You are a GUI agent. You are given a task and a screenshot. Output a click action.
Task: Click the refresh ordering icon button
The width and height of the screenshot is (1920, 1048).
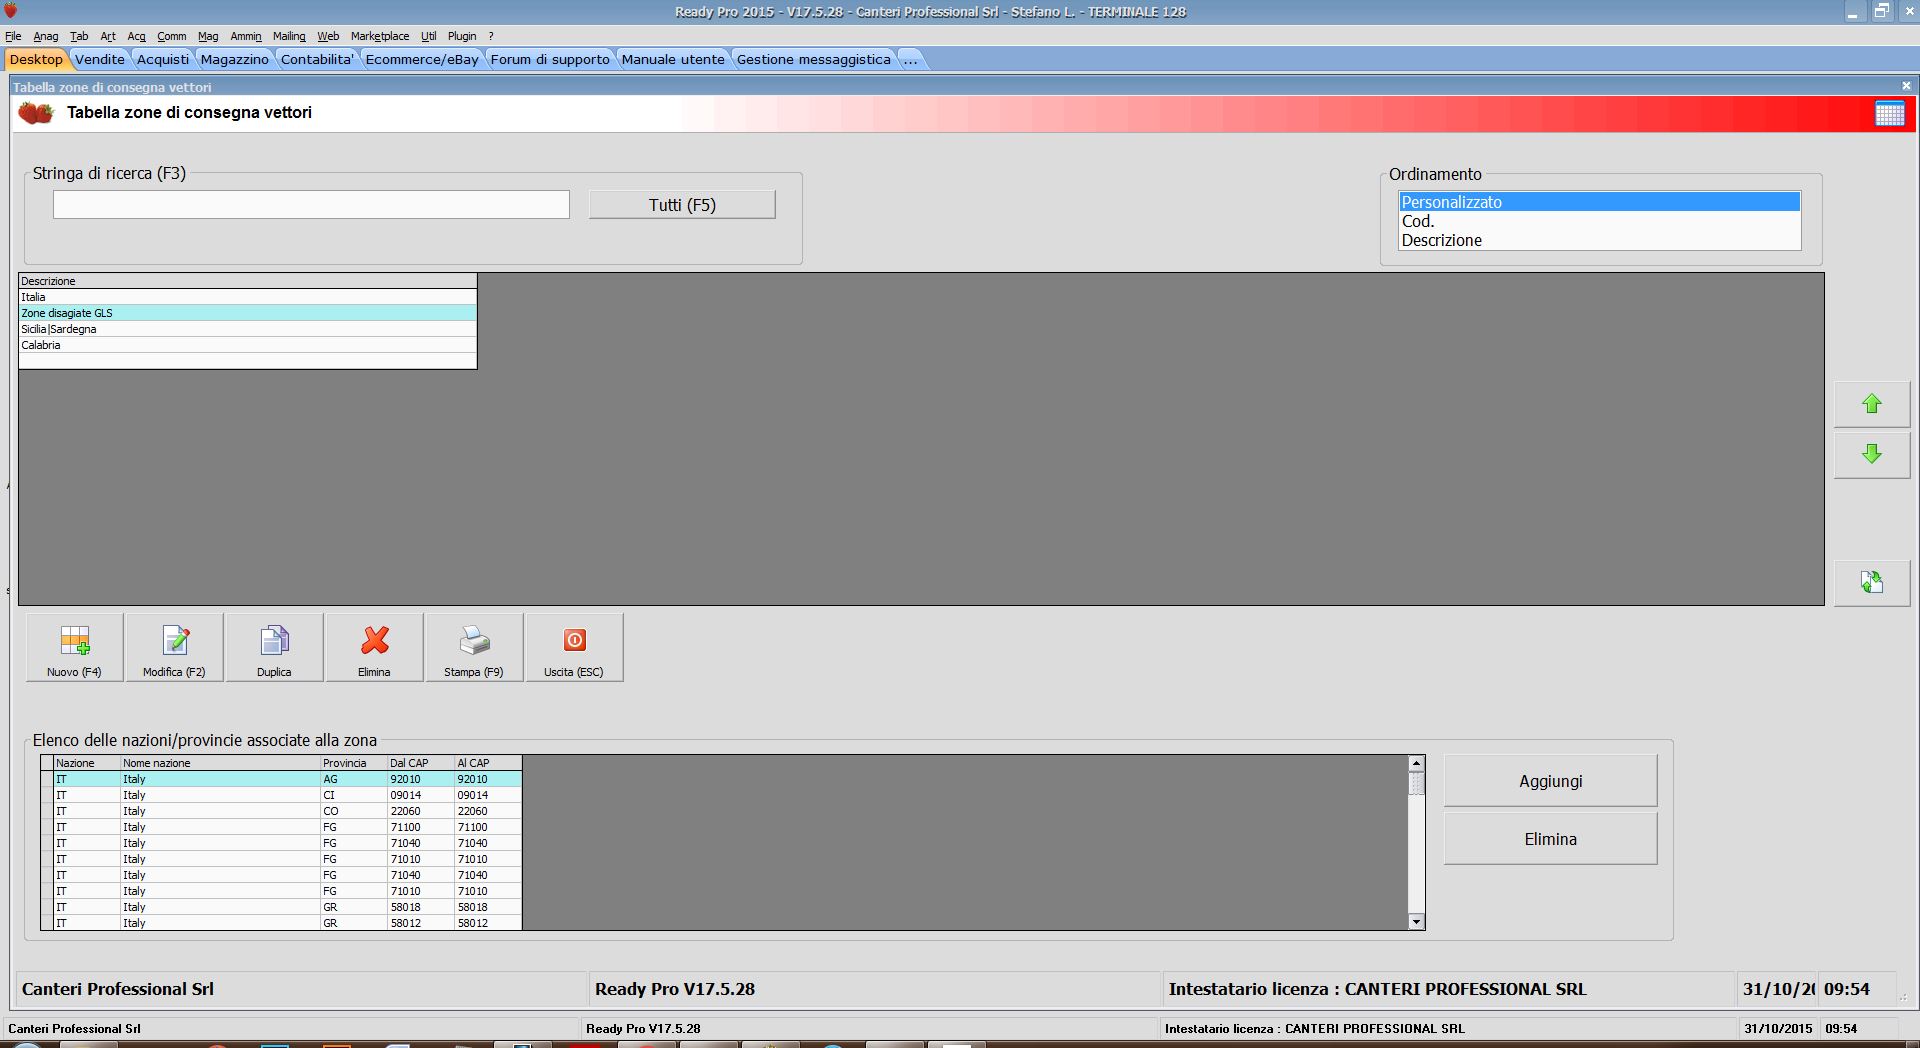pyautogui.click(x=1872, y=582)
